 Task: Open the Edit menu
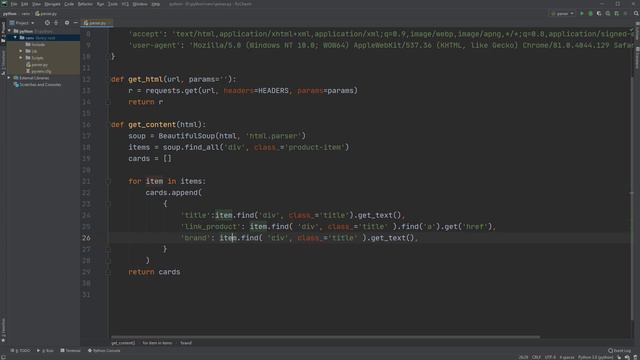click(24, 4)
